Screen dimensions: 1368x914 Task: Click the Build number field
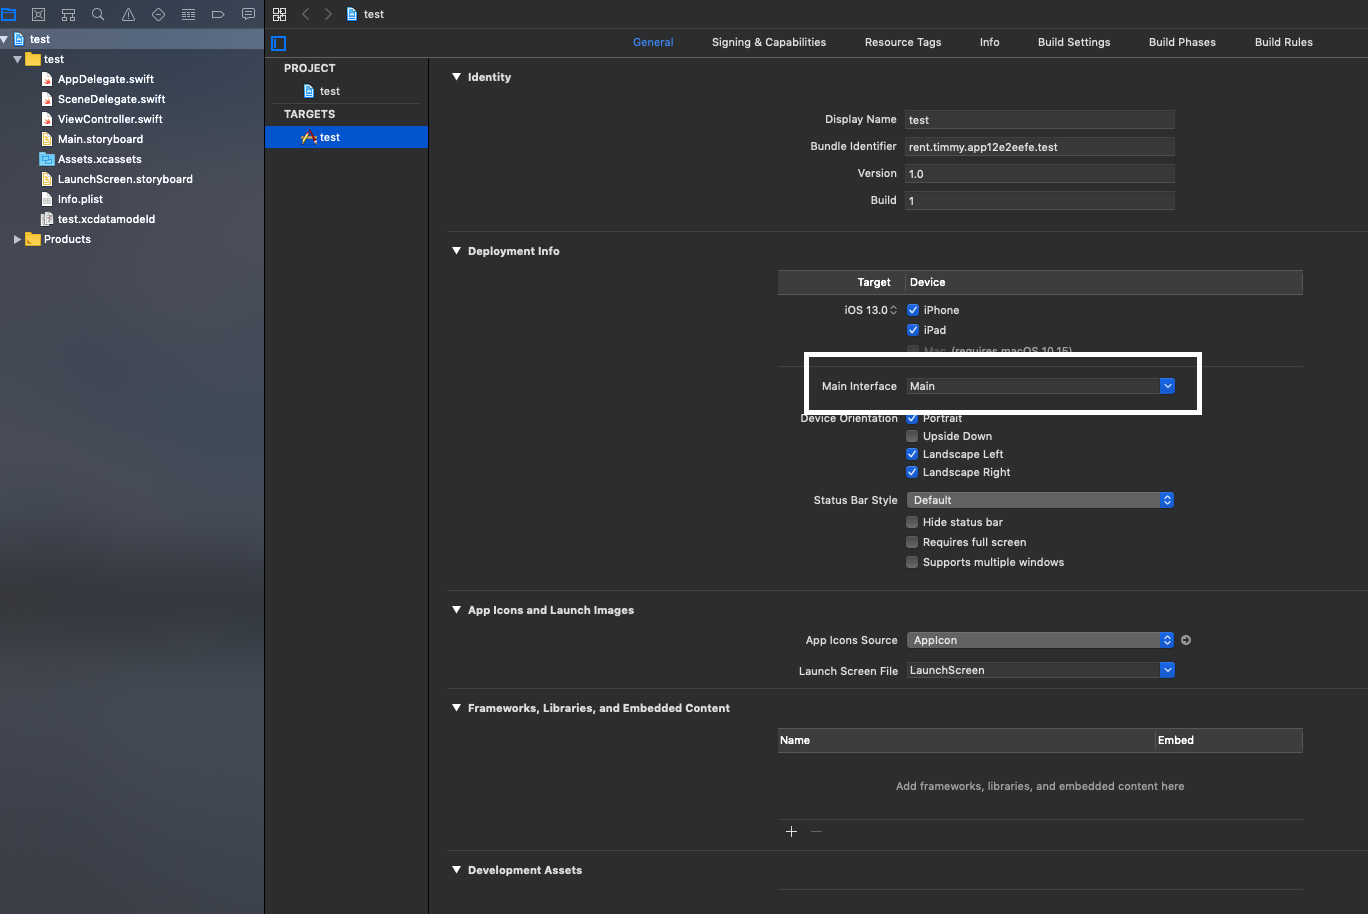[x=1040, y=201]
